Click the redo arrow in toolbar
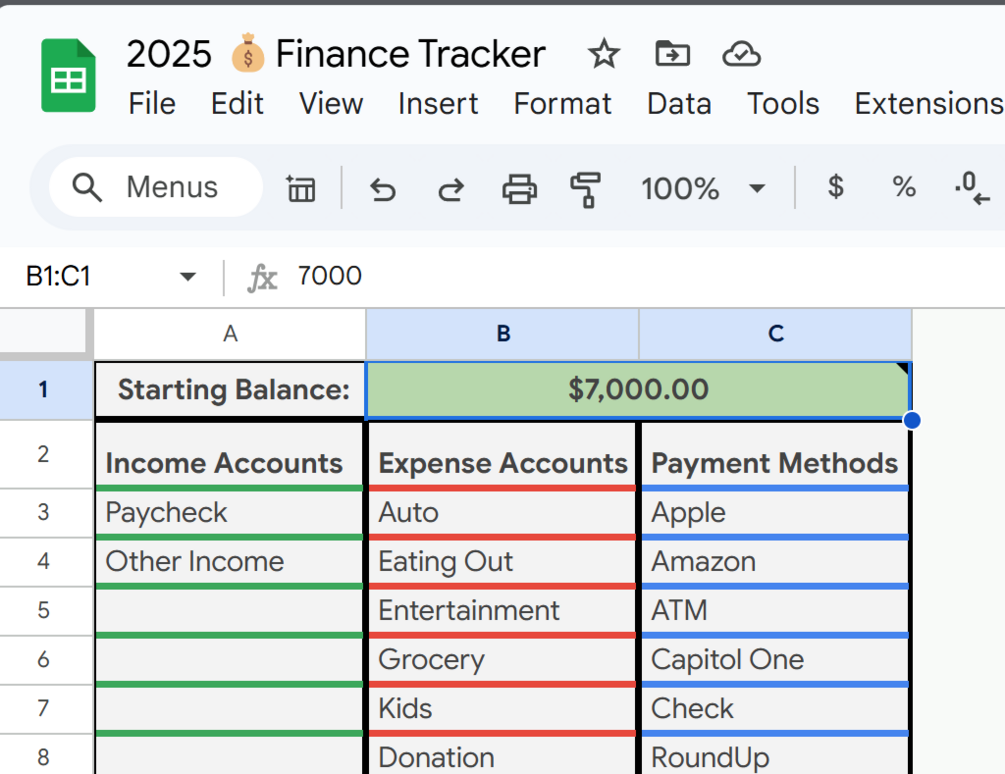Image resolution: width=1005 pixels, height=774 pixels. pyautogui.click(x=451, y=188)
